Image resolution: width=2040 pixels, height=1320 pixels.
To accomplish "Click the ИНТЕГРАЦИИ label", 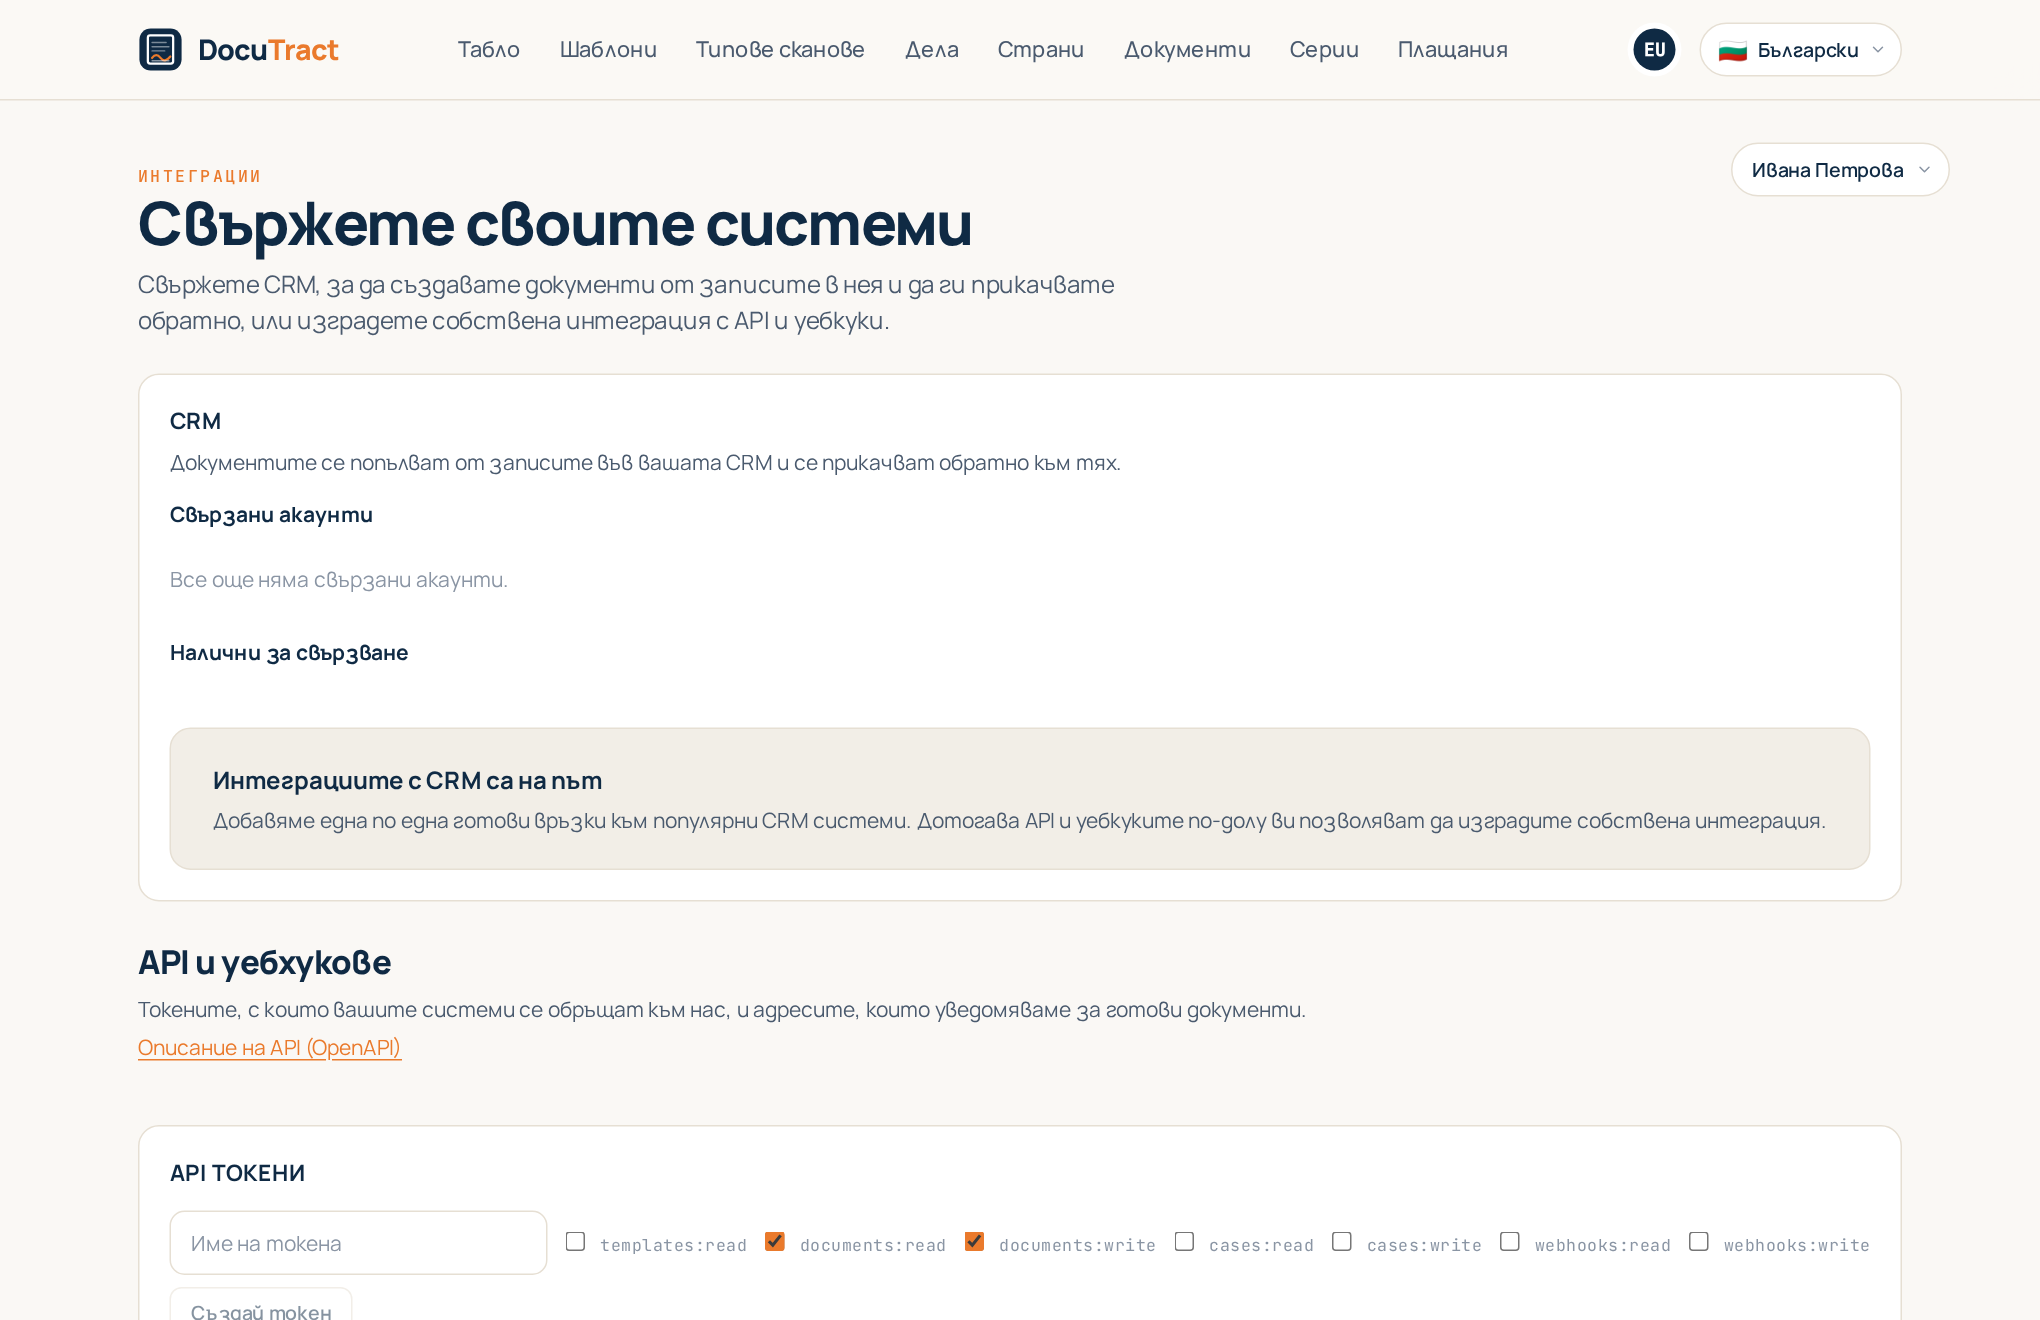I will coord(200,176).
